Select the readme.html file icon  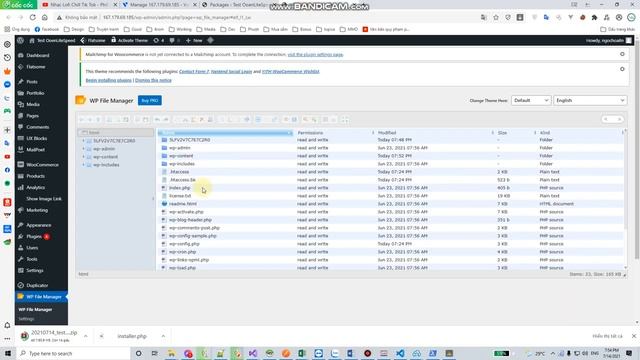[x=164, y=204]
